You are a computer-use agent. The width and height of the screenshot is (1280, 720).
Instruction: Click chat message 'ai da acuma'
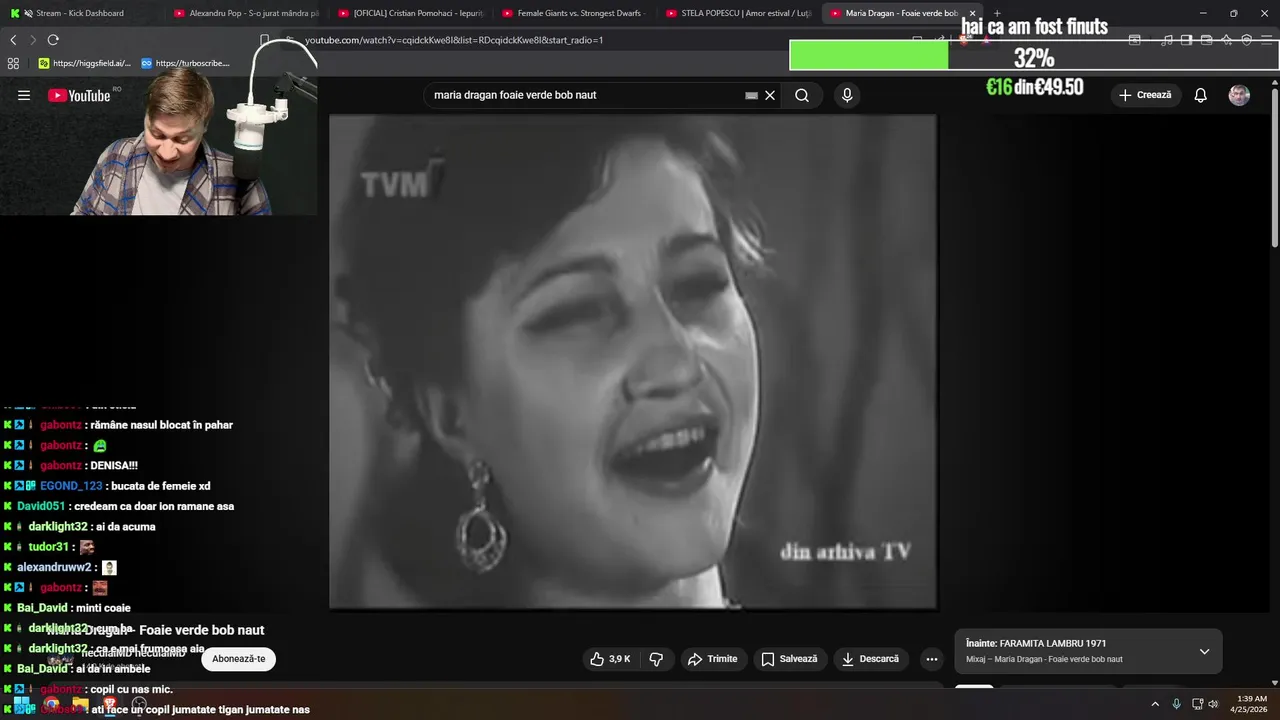(x=126, y=527)
